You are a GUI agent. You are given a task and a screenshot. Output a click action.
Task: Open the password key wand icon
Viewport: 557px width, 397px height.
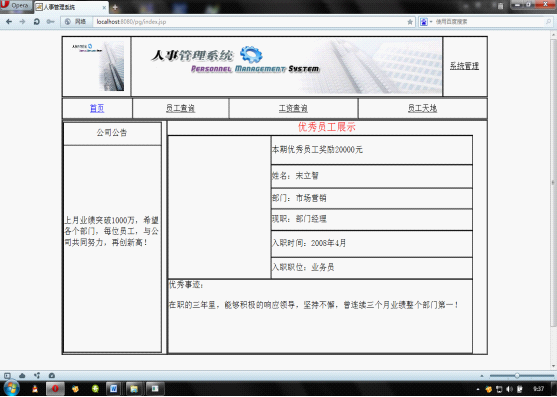click(x=50, y=22)
